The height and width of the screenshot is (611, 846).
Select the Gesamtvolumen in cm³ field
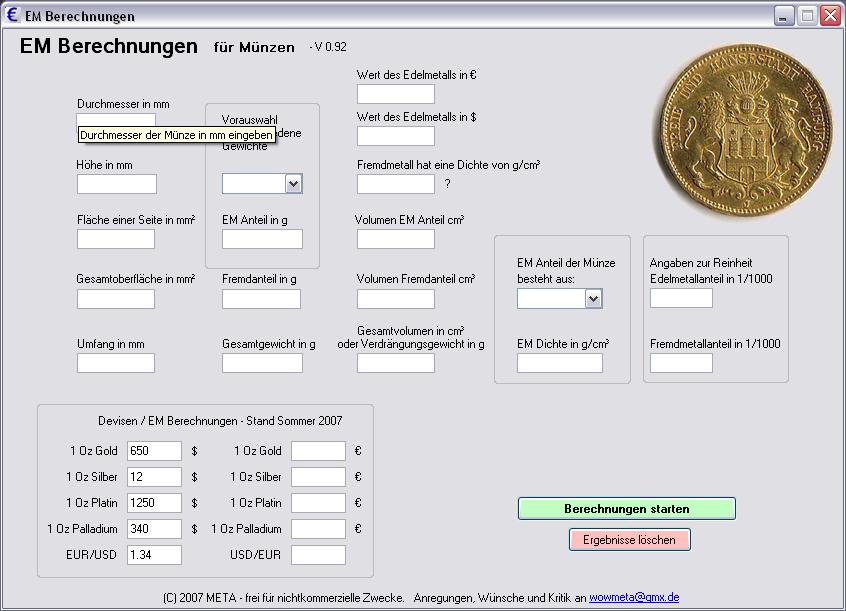(x=395, y=363)
